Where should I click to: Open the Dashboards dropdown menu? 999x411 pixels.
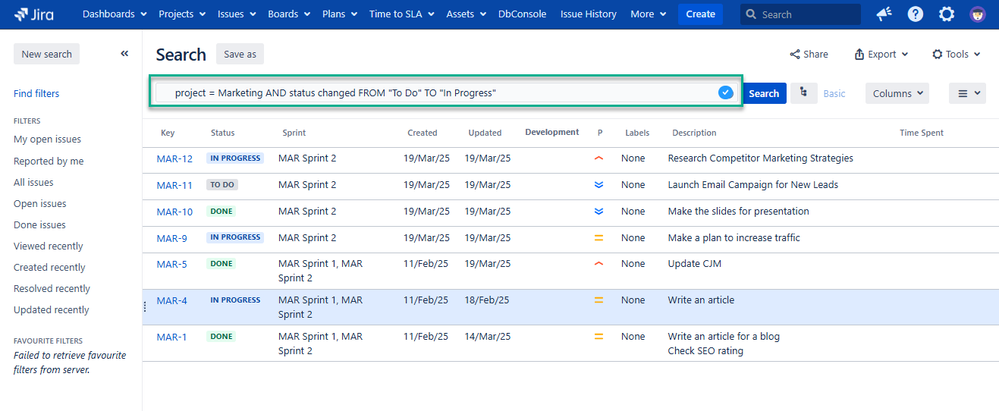(115, 14)
